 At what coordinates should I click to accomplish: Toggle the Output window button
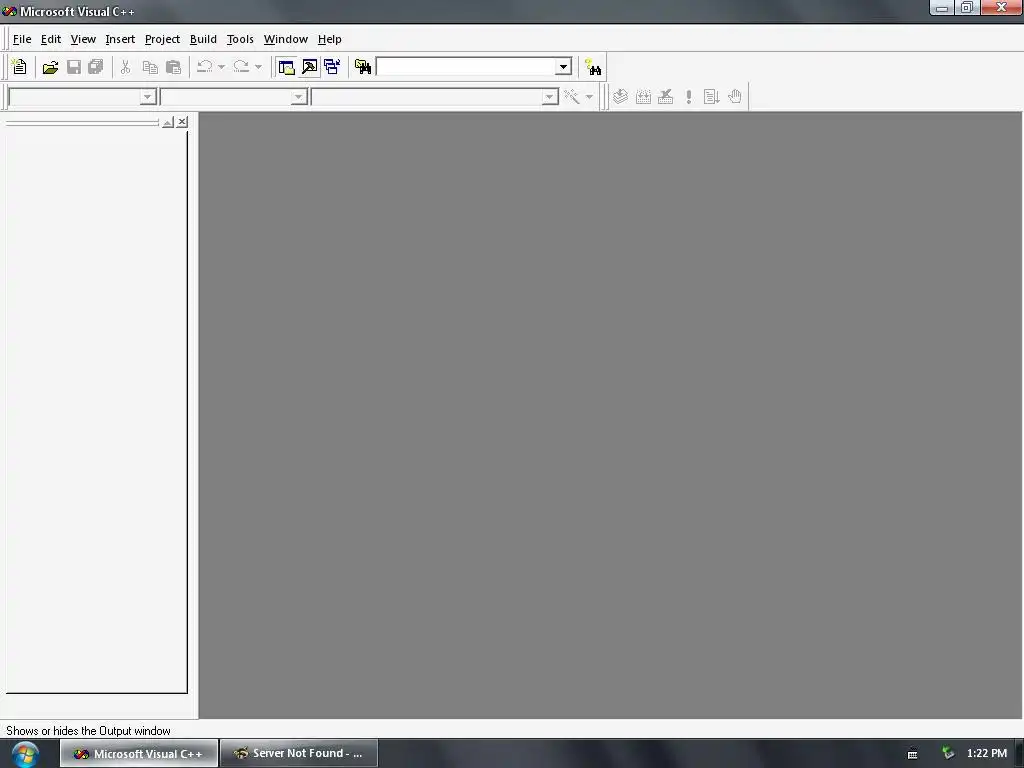pyautogui.click(x=310, y=67)
